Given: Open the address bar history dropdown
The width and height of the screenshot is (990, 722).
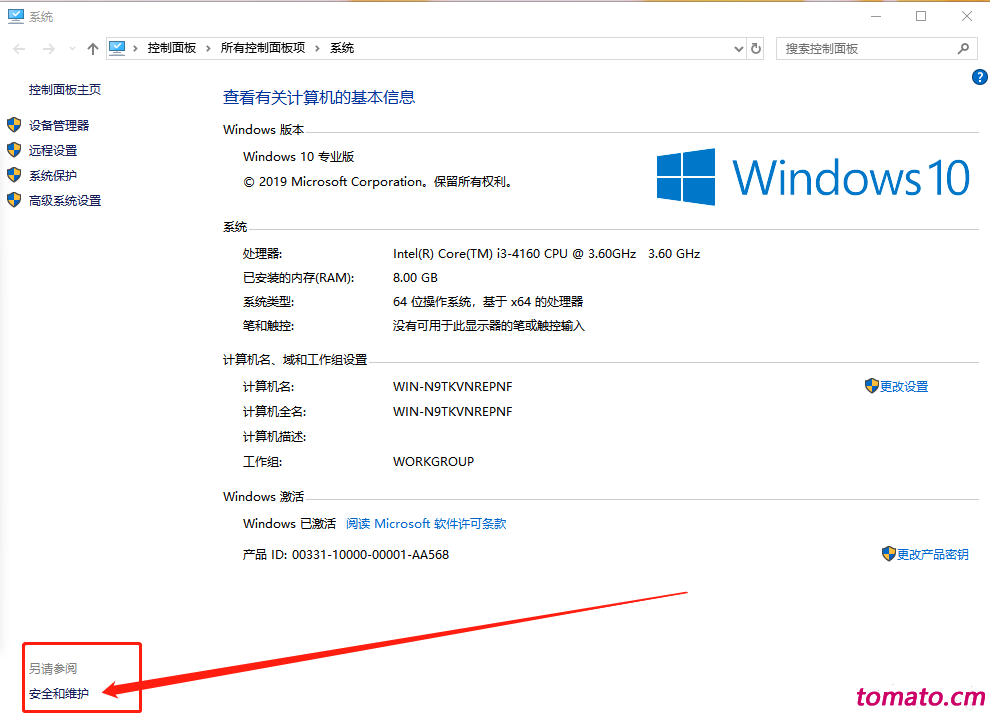Looking at the screenshot, I should [x=739, y=49].
